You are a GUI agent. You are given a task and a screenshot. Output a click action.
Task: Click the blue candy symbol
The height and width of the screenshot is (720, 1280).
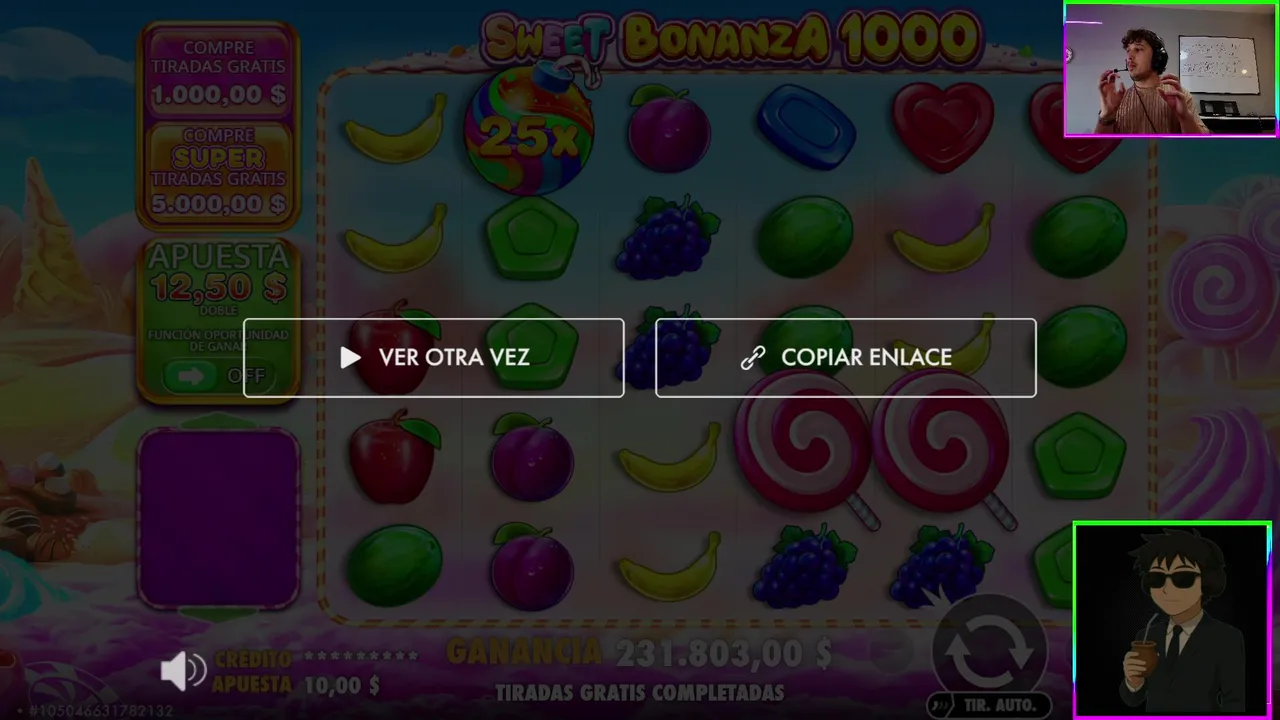coord(806,127)
